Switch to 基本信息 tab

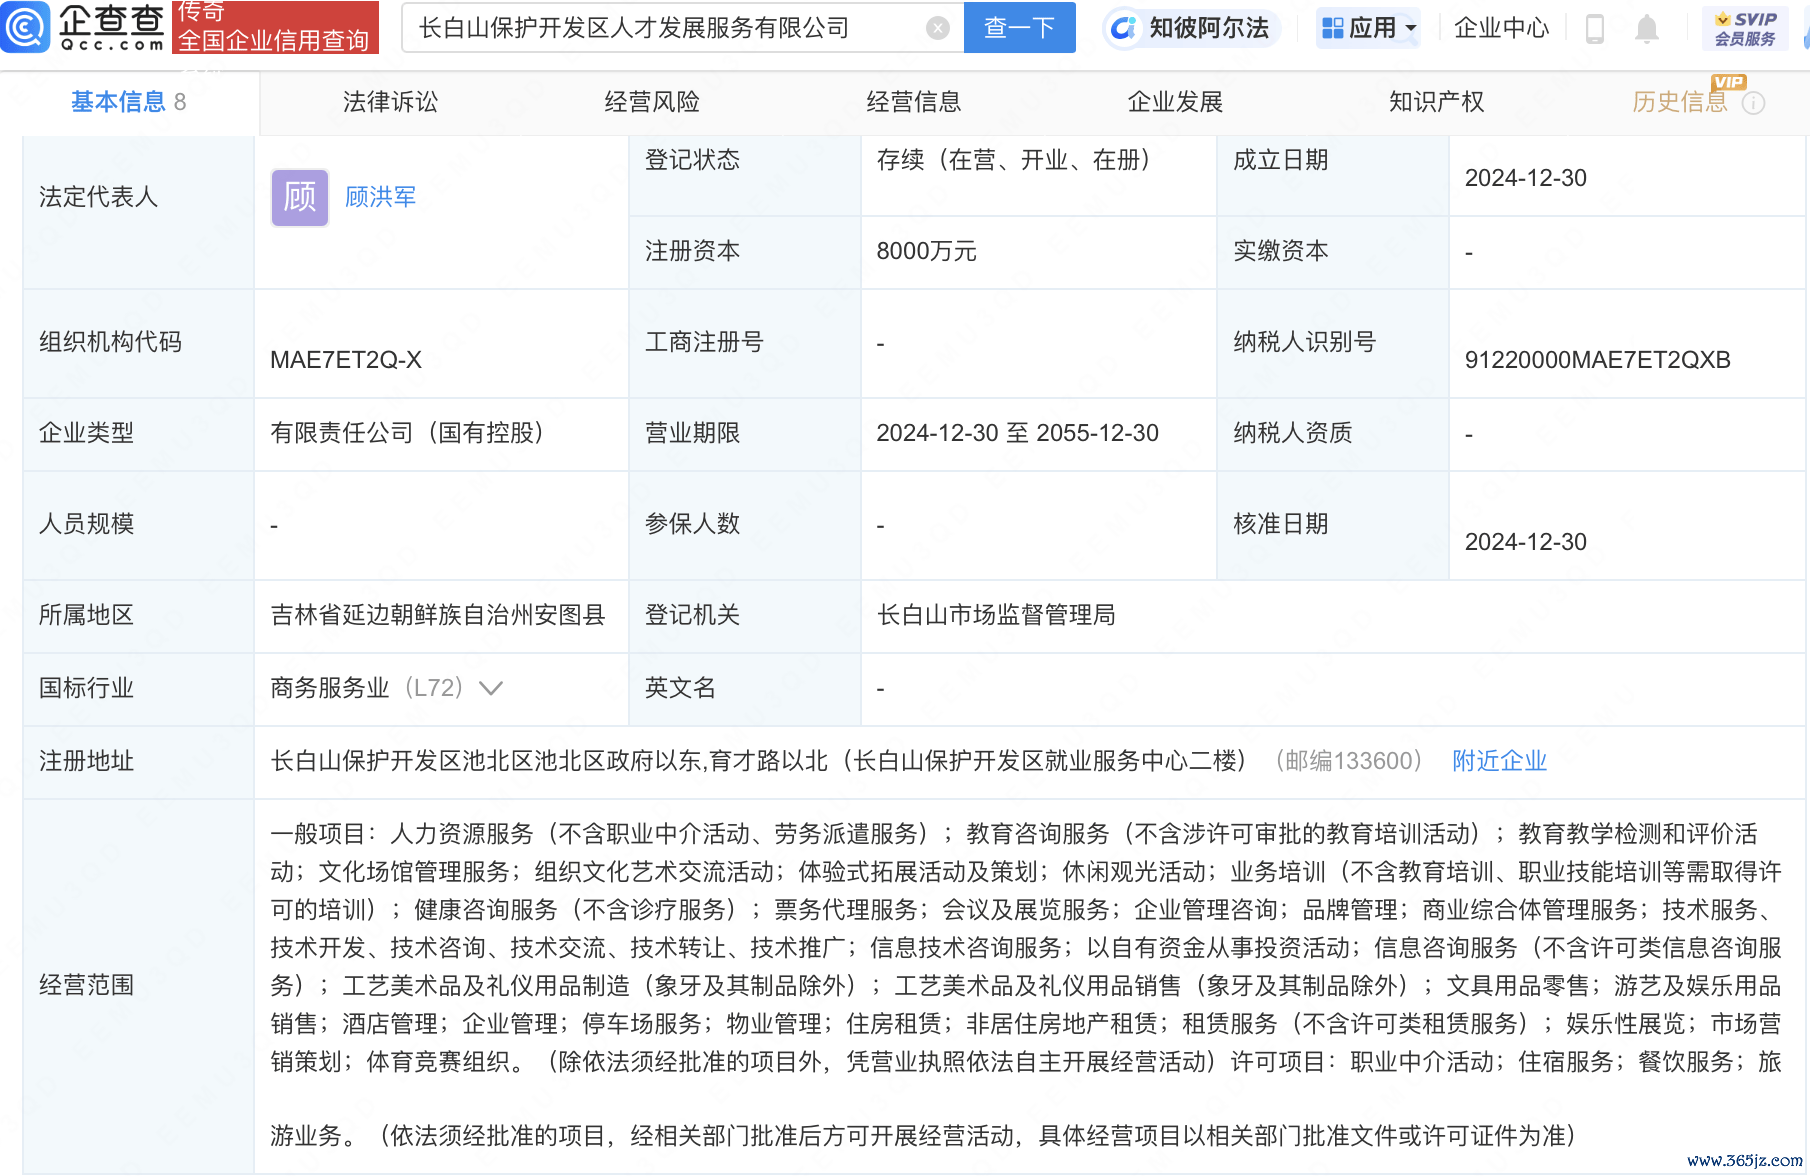129,102
